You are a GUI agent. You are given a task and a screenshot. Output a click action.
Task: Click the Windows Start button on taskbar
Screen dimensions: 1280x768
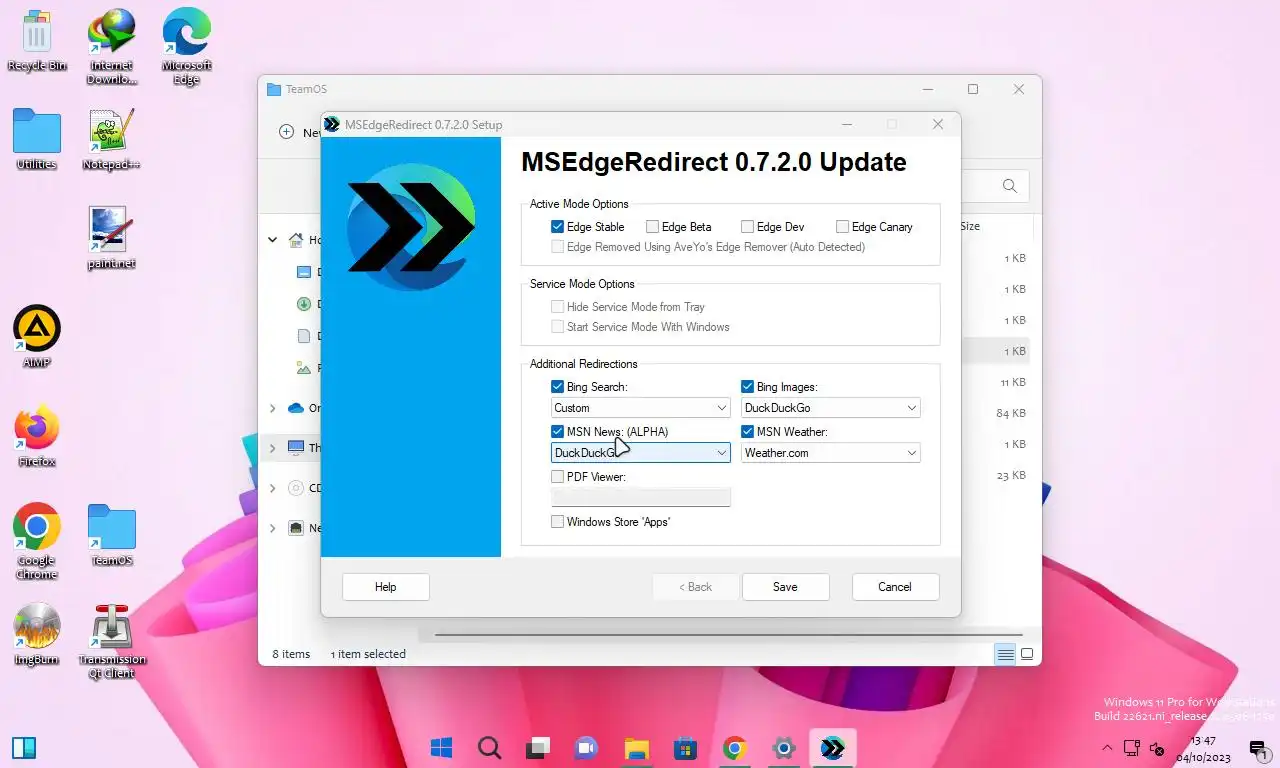pyautogui.click(x=441, y=747)
